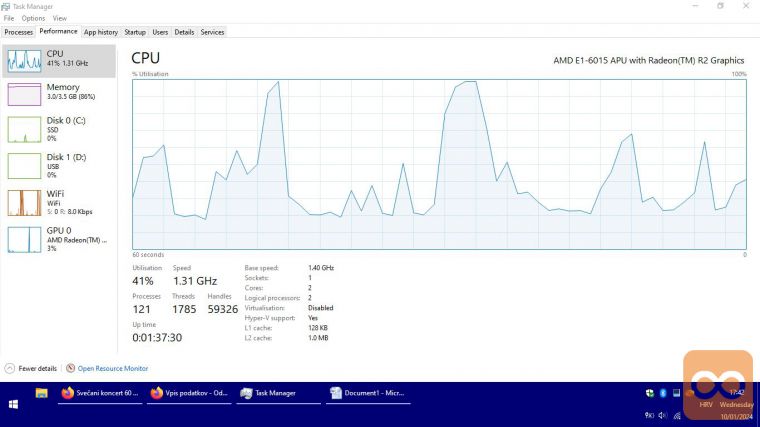This screenshot has width=760, height=427.
Task: Switch to the App history tab
Action: (x=101, y=32)
